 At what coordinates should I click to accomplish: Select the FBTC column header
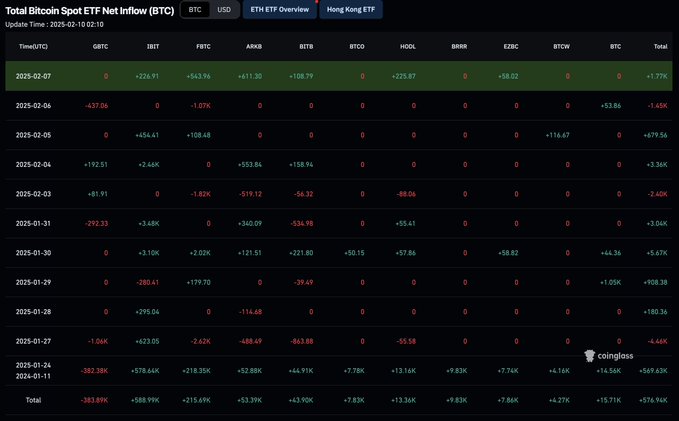tap(203, 47)
